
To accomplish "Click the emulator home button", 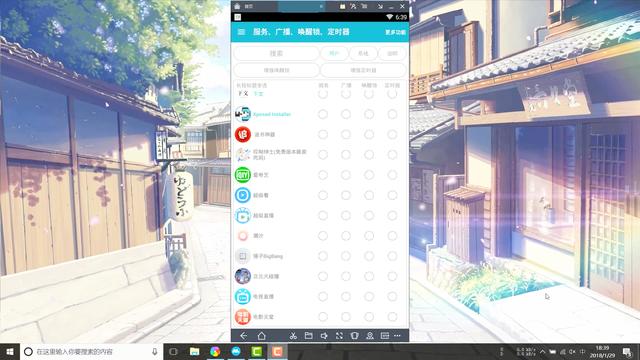I will pyautogui.click(x=262, y=336).
